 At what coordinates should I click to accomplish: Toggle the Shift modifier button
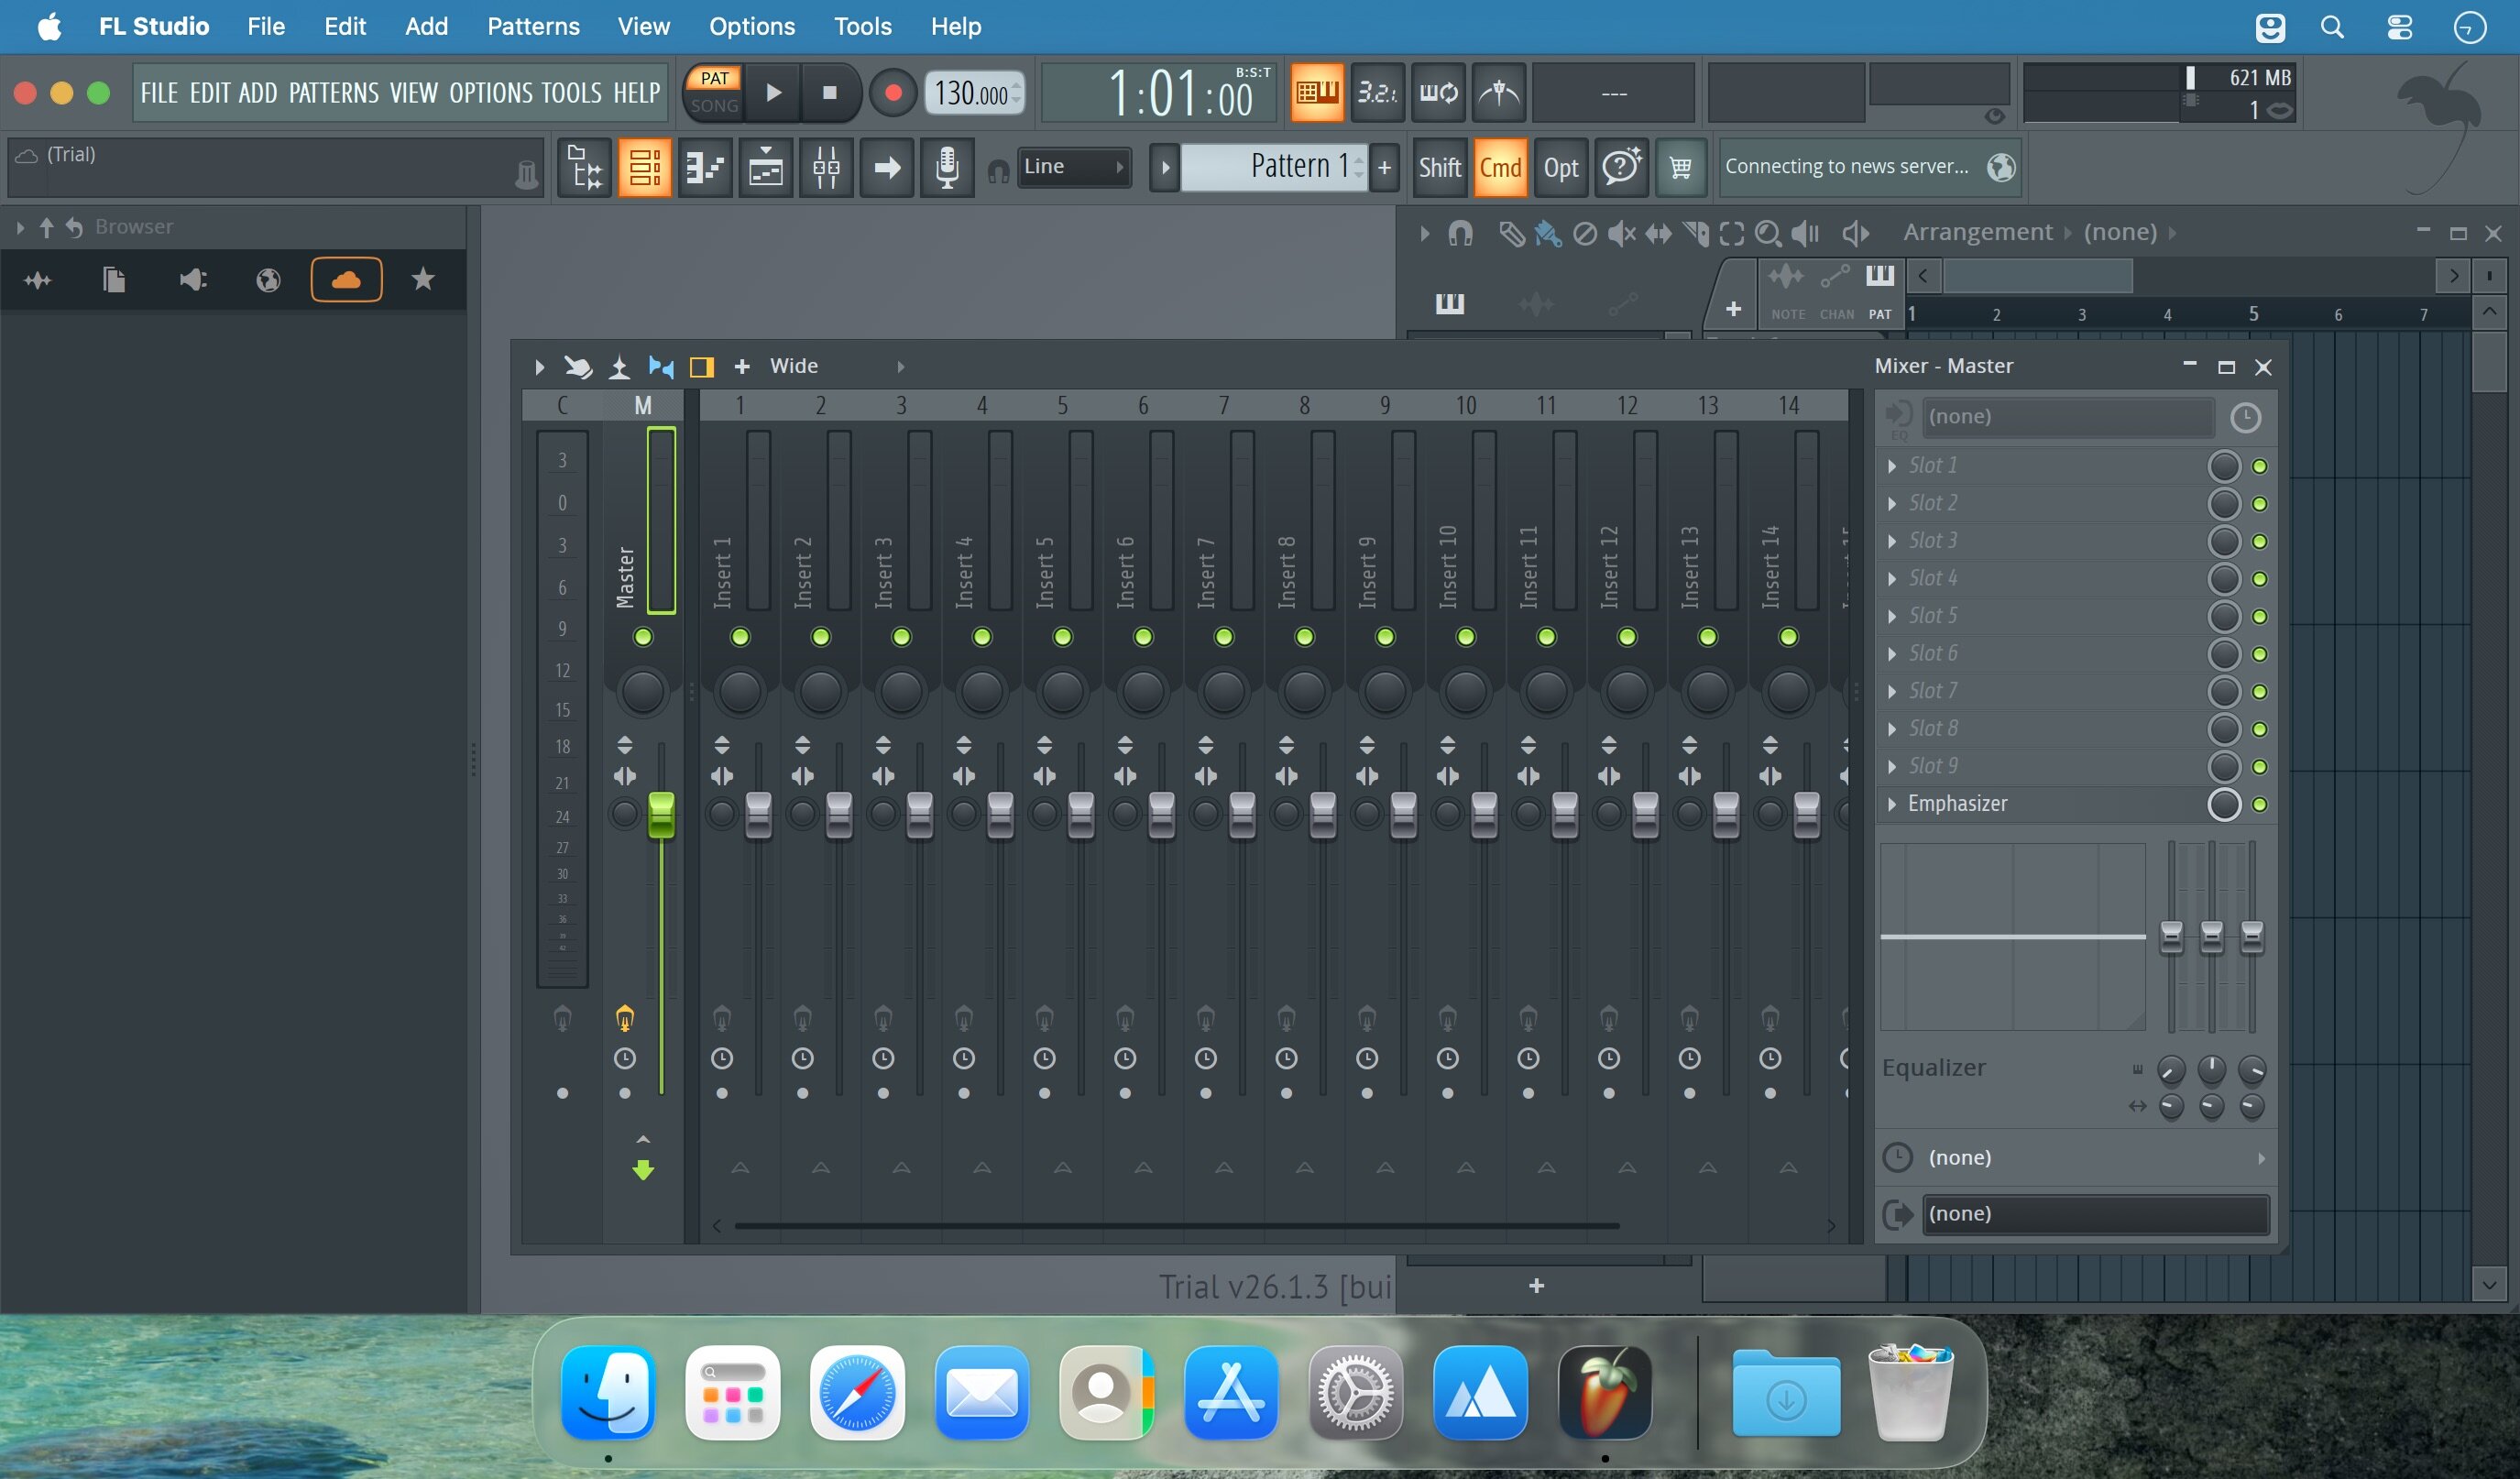(x=1439, y=167)
